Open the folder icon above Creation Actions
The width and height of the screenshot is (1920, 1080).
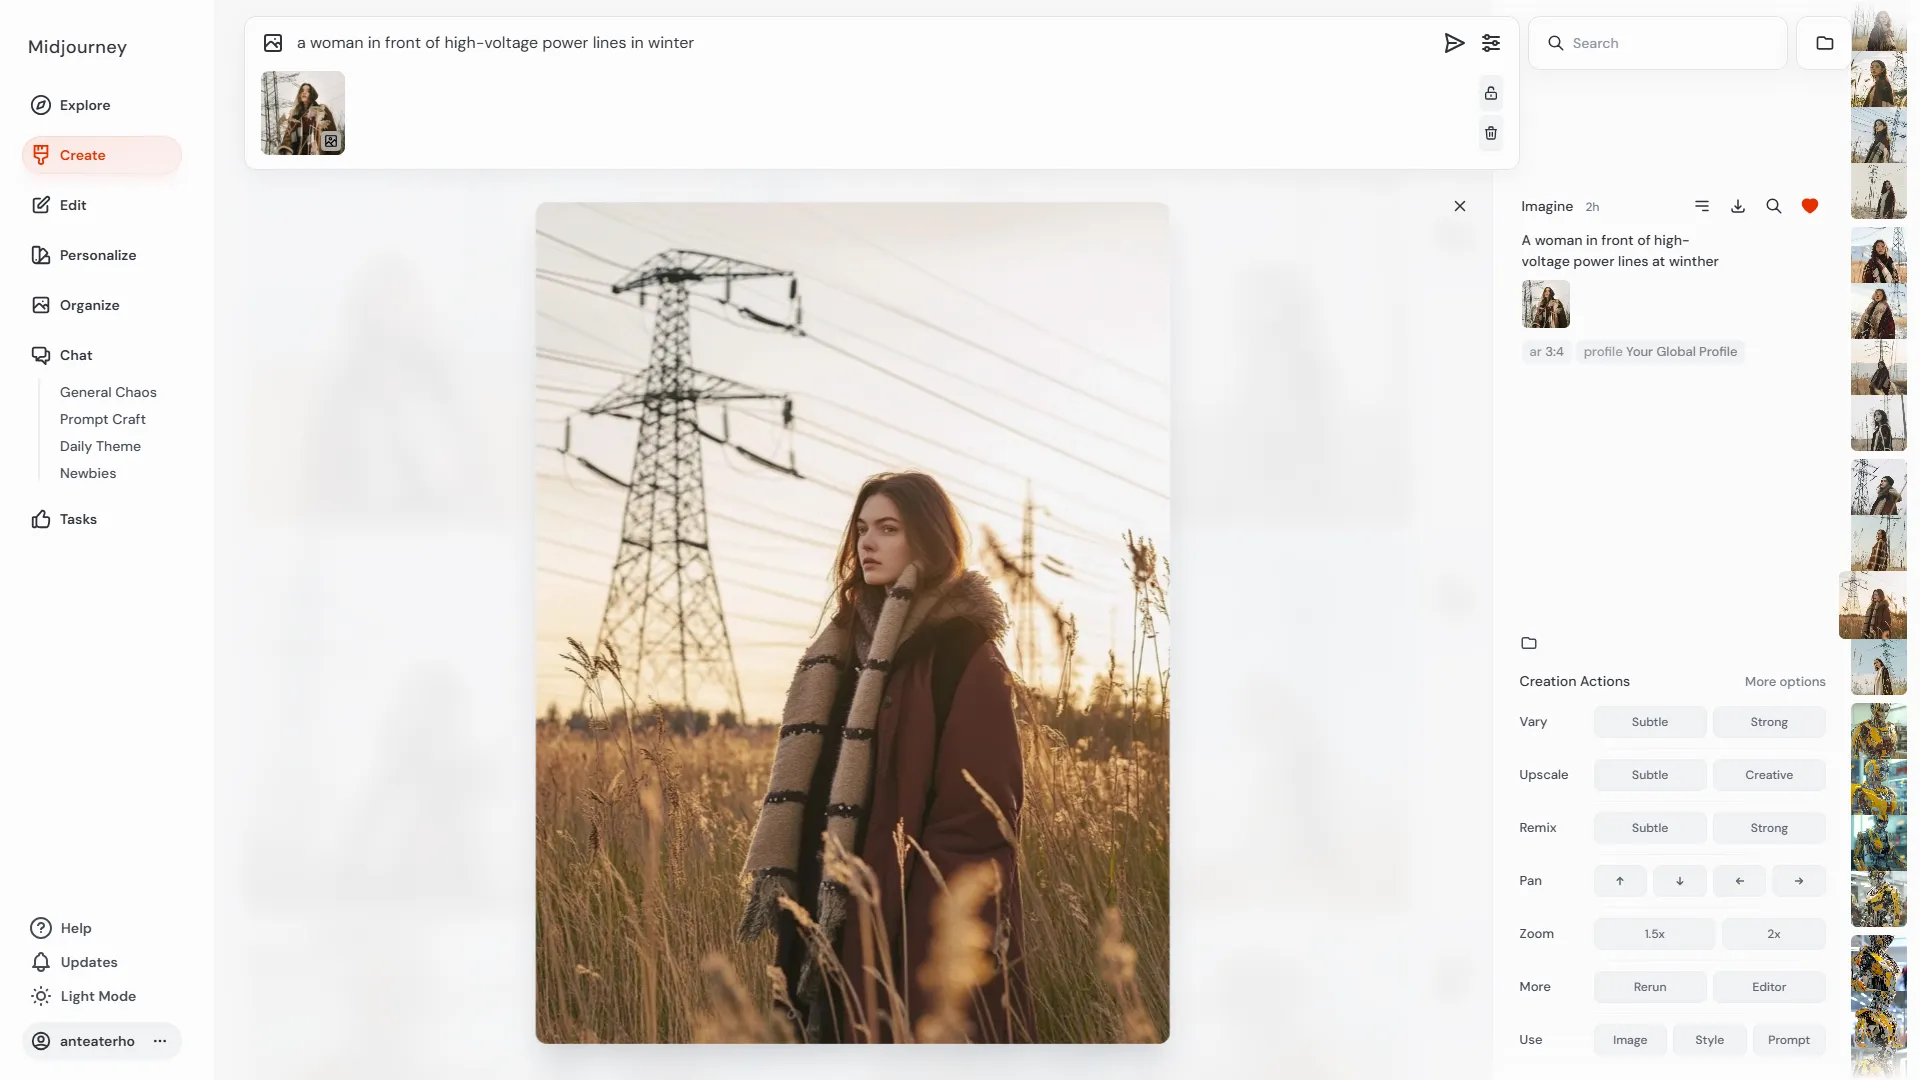[1529, 643]
